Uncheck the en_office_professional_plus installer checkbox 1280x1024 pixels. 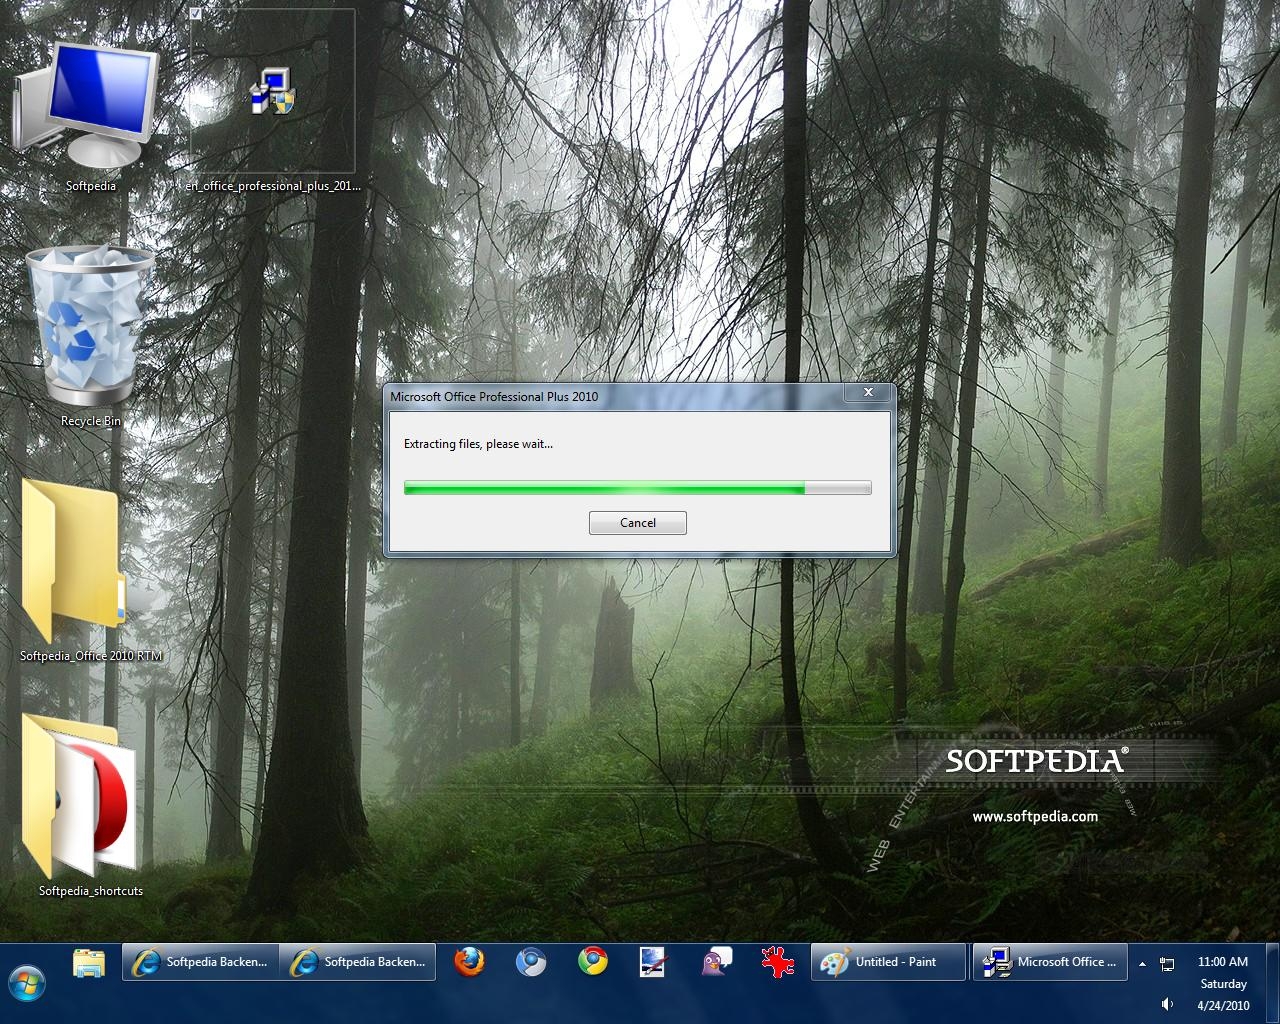click(196, 14)
